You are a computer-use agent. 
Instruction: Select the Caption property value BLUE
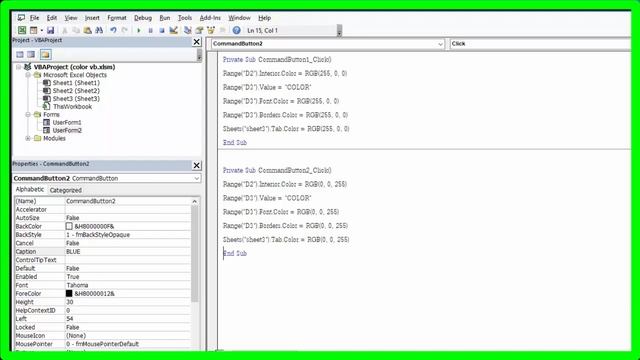tap(128, 251)
